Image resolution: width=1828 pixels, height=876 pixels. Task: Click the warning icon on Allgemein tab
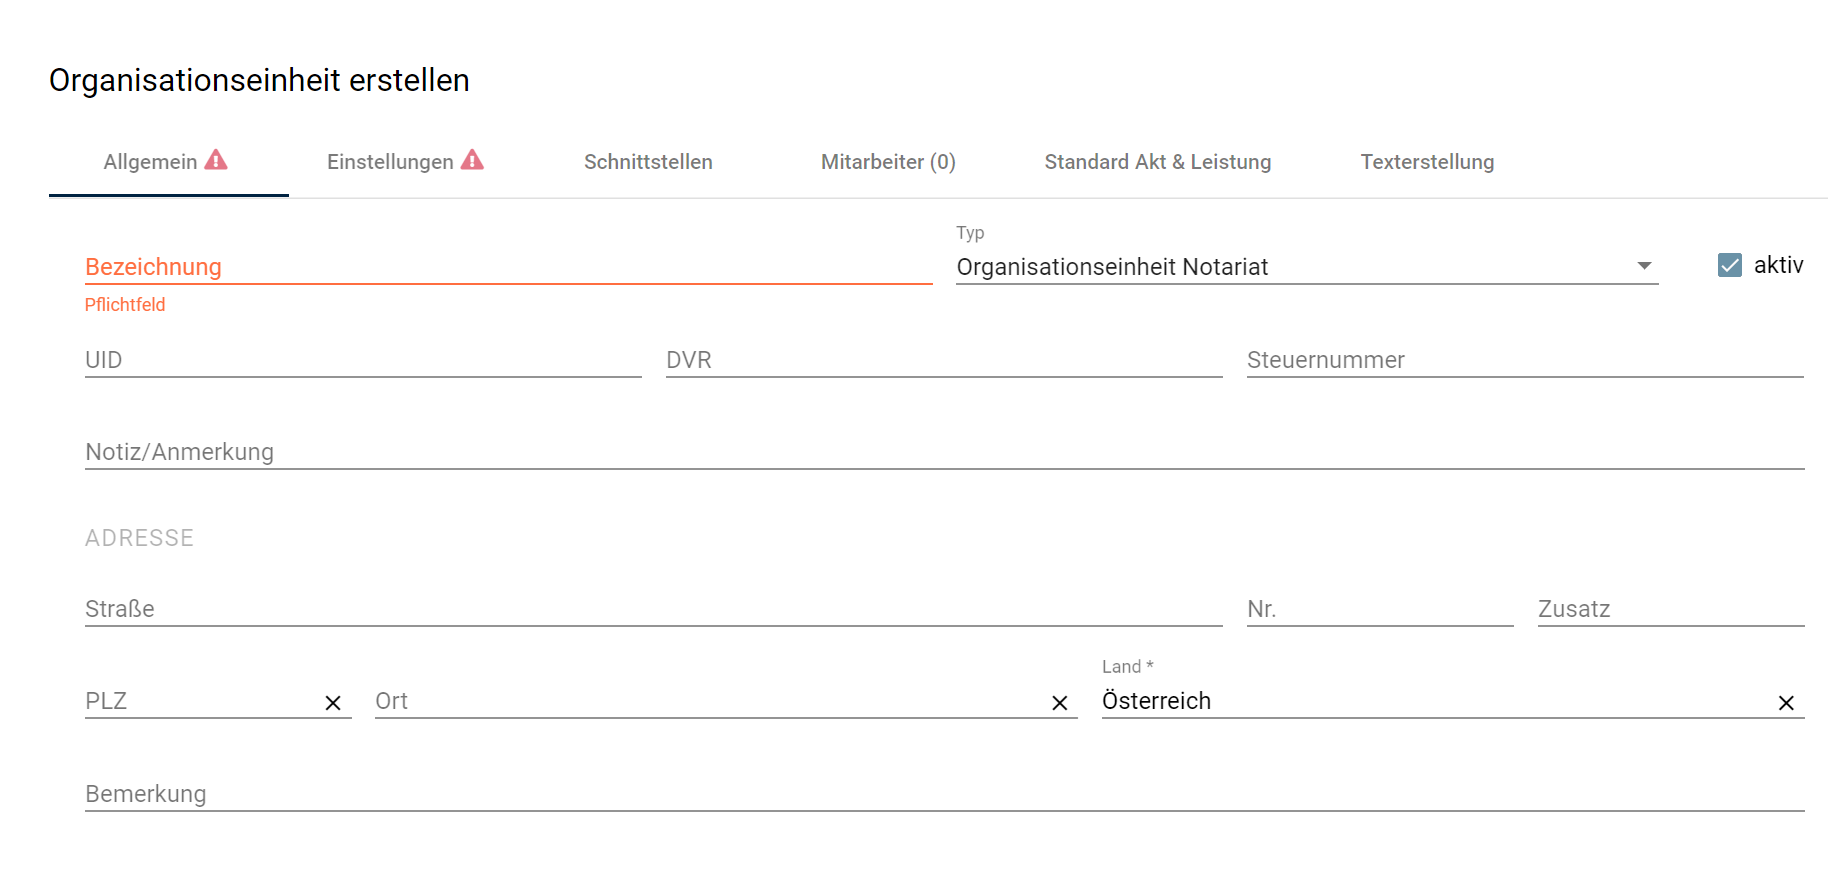(x=216, y=160)
